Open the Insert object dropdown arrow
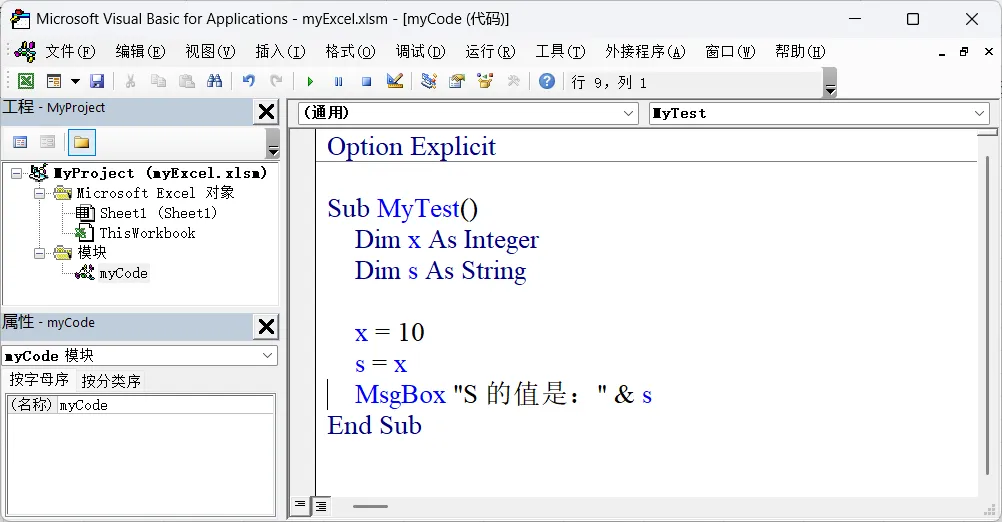1002x522 pixels. point(75,81)
